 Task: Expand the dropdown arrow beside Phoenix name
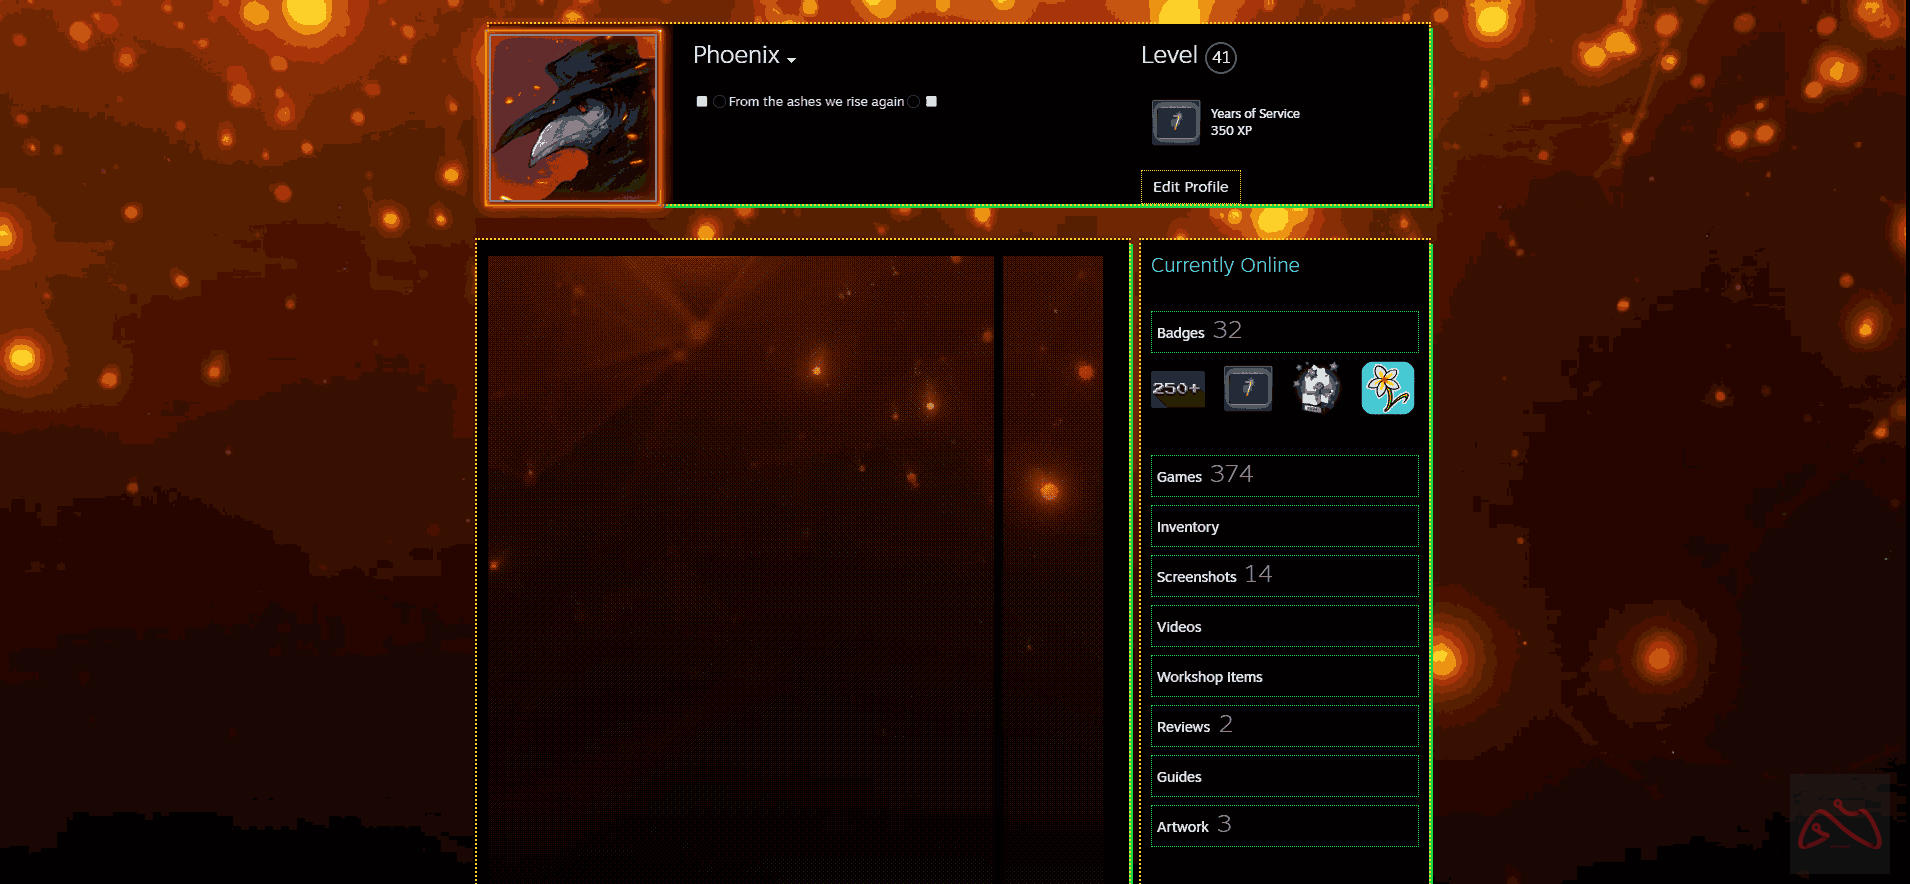(x=791, y=60)
